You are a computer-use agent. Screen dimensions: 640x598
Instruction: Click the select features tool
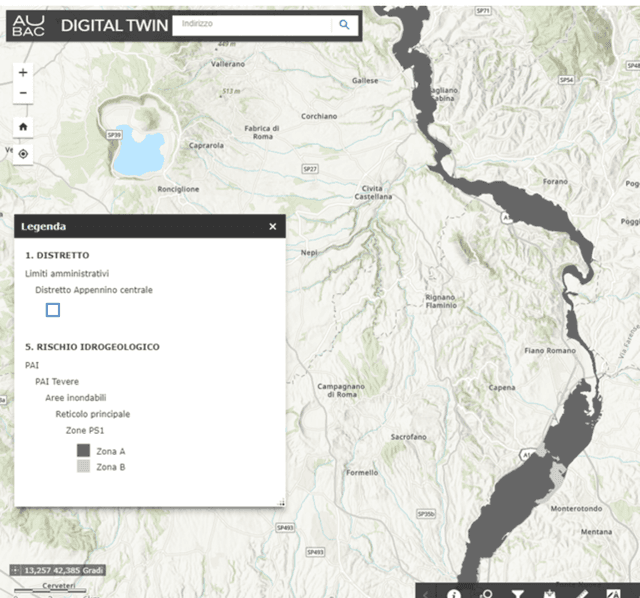pyautogui.click(x=486, y=593)
